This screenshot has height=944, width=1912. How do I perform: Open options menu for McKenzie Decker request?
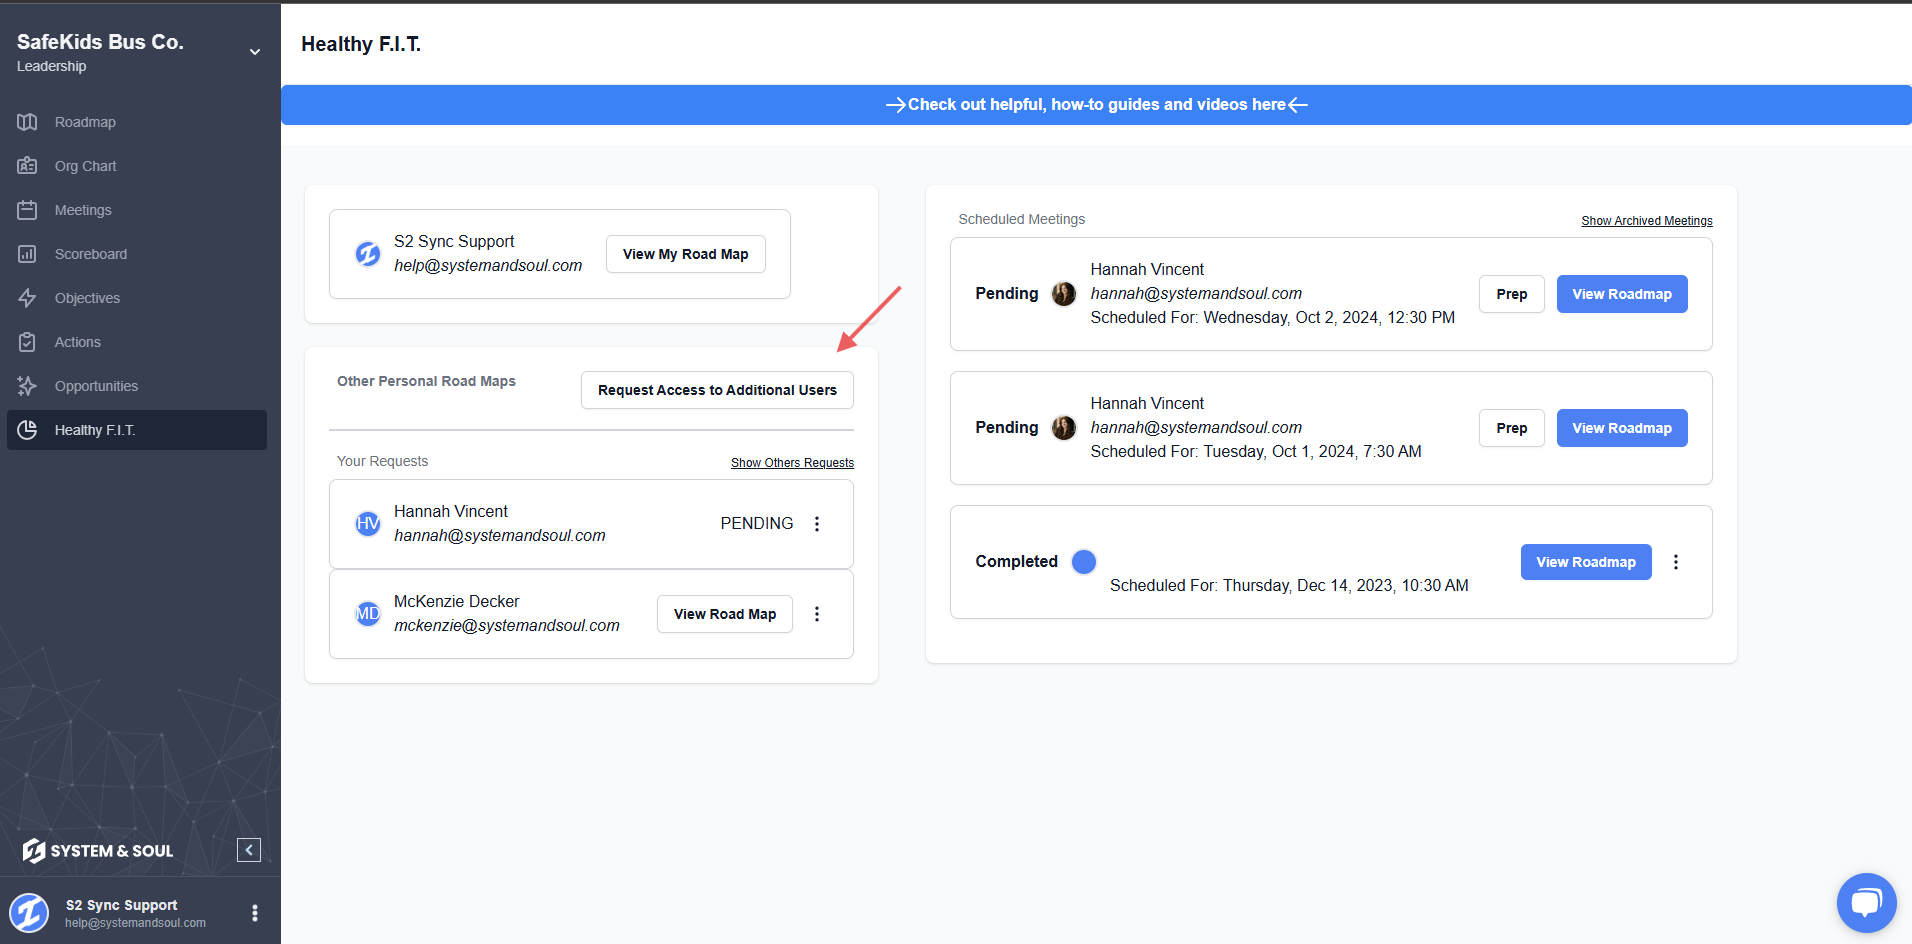click(x=817, y=614)
